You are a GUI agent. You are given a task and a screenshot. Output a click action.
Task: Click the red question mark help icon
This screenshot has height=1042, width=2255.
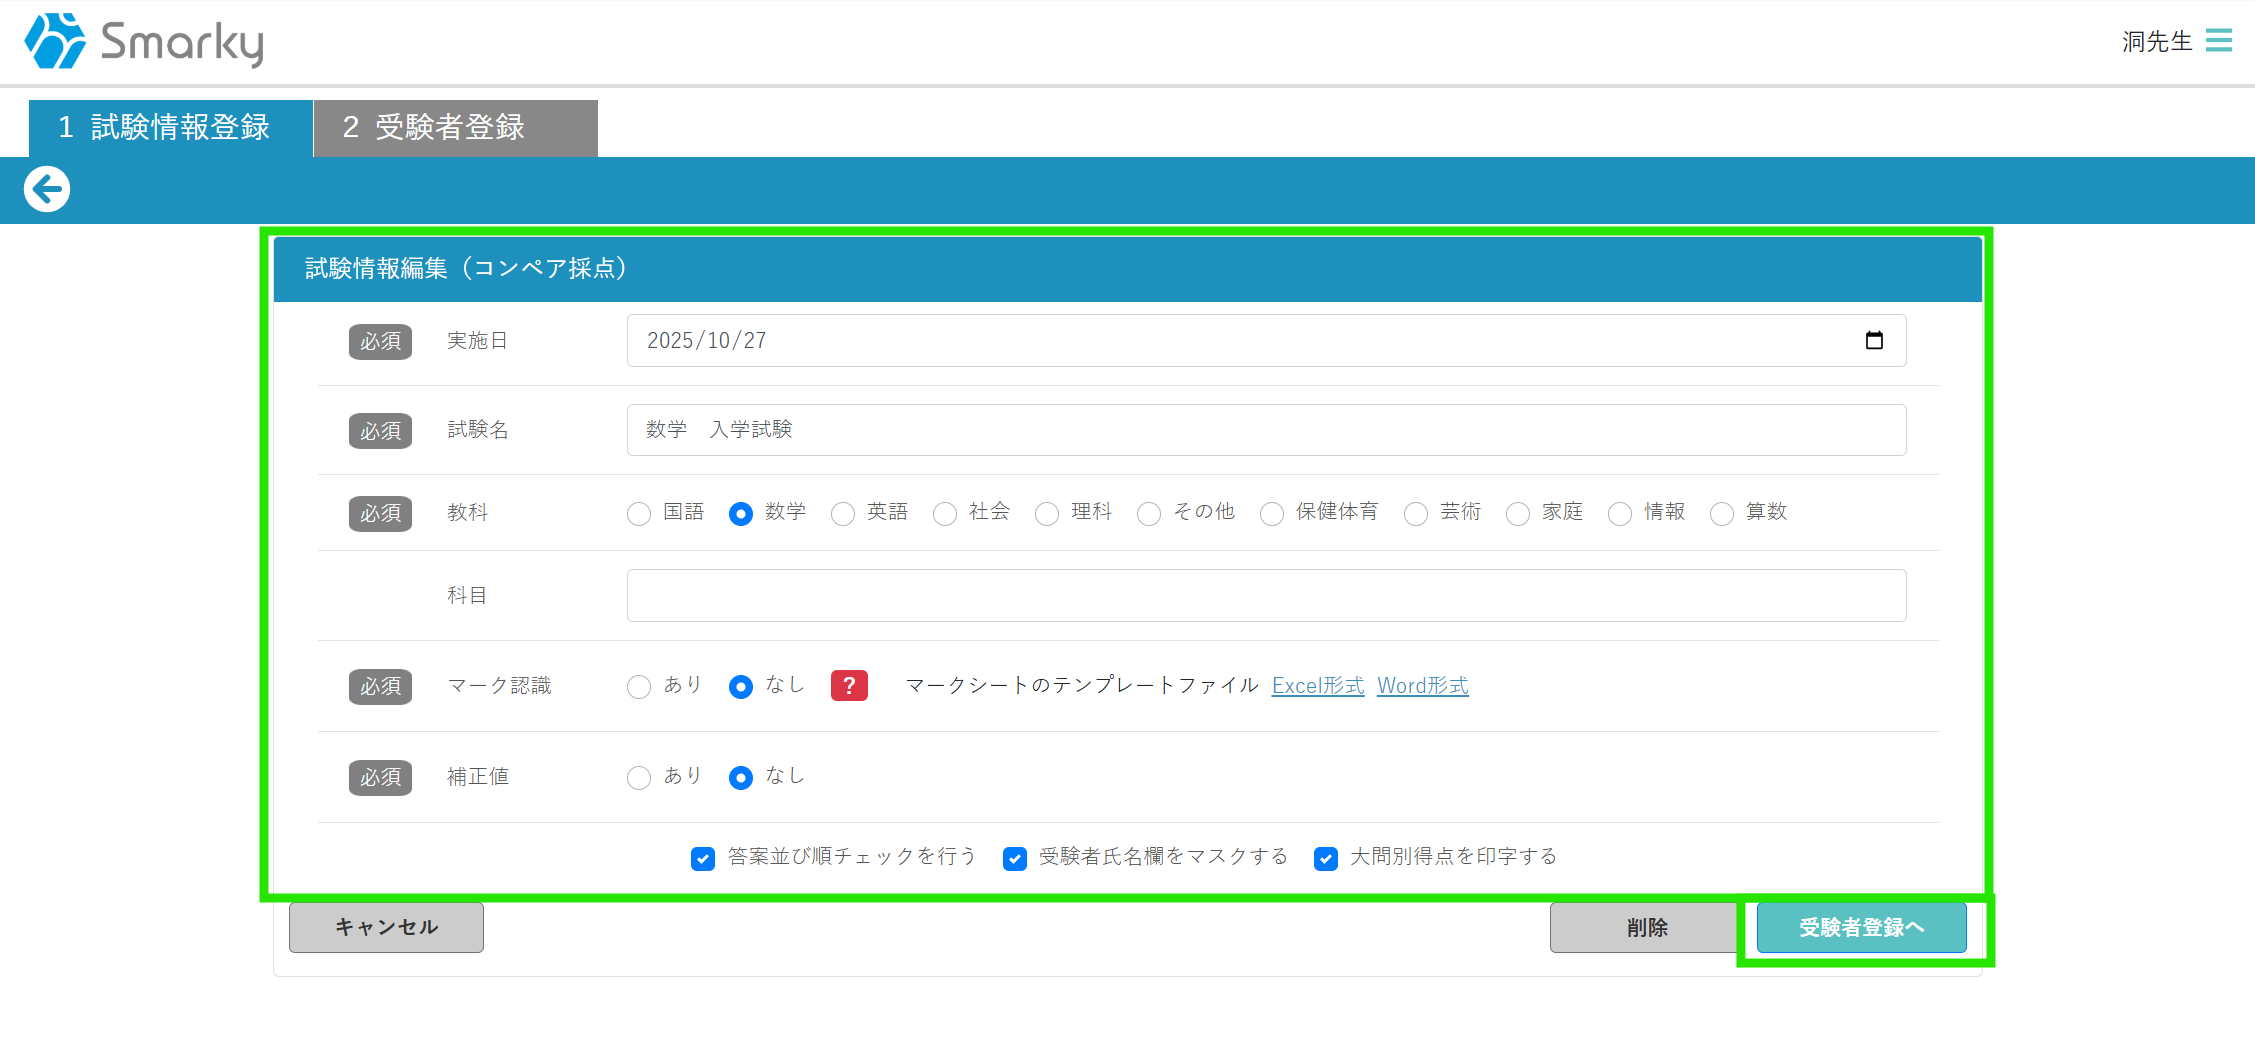[848, 686]
